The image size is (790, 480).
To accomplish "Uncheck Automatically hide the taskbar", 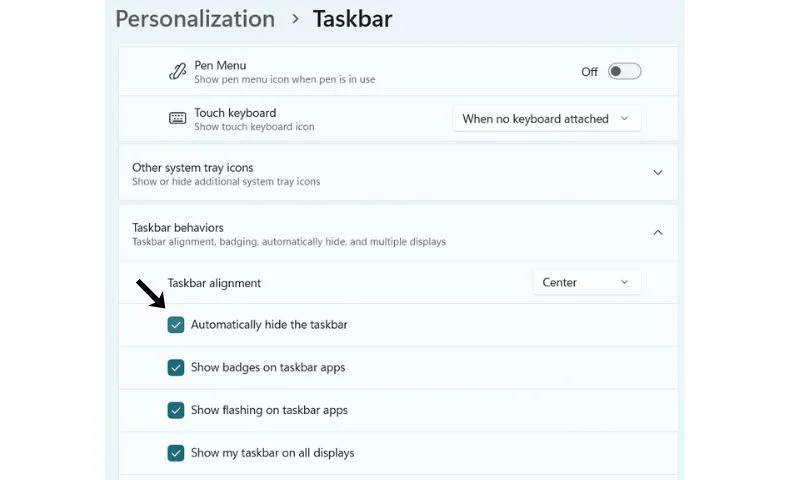I will (x=176, y=325).
